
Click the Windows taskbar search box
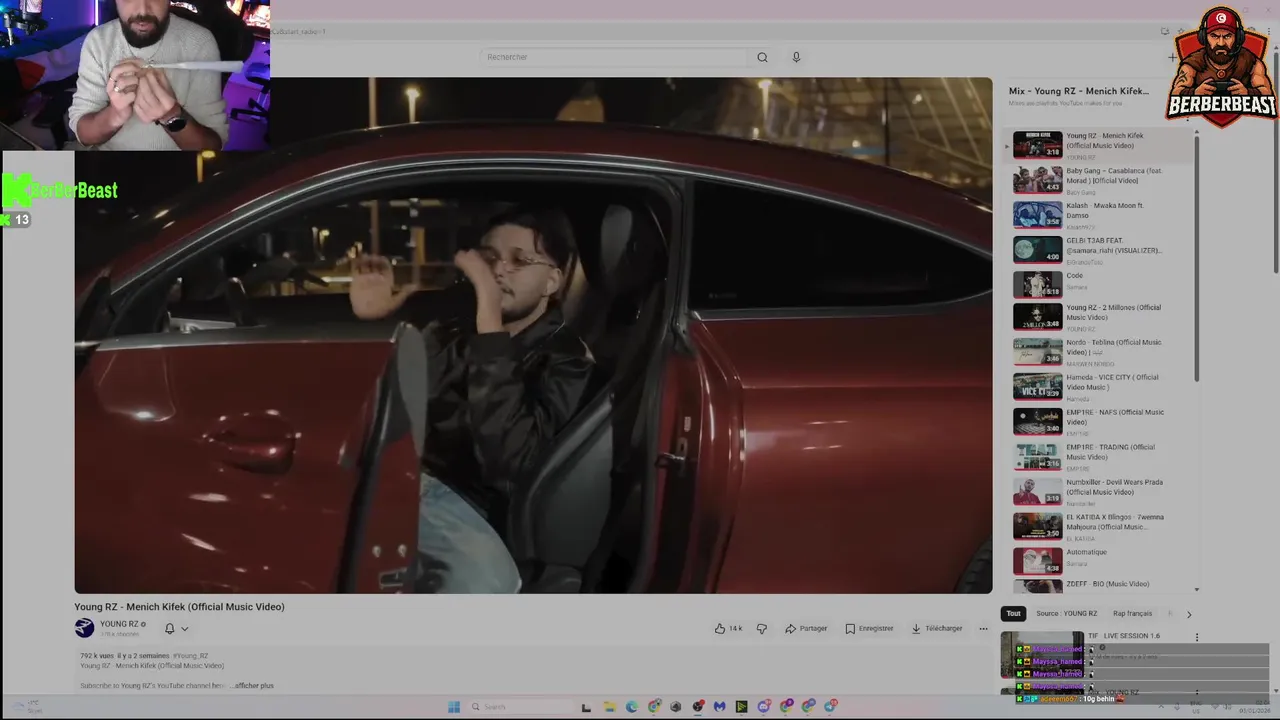(520, 707)
